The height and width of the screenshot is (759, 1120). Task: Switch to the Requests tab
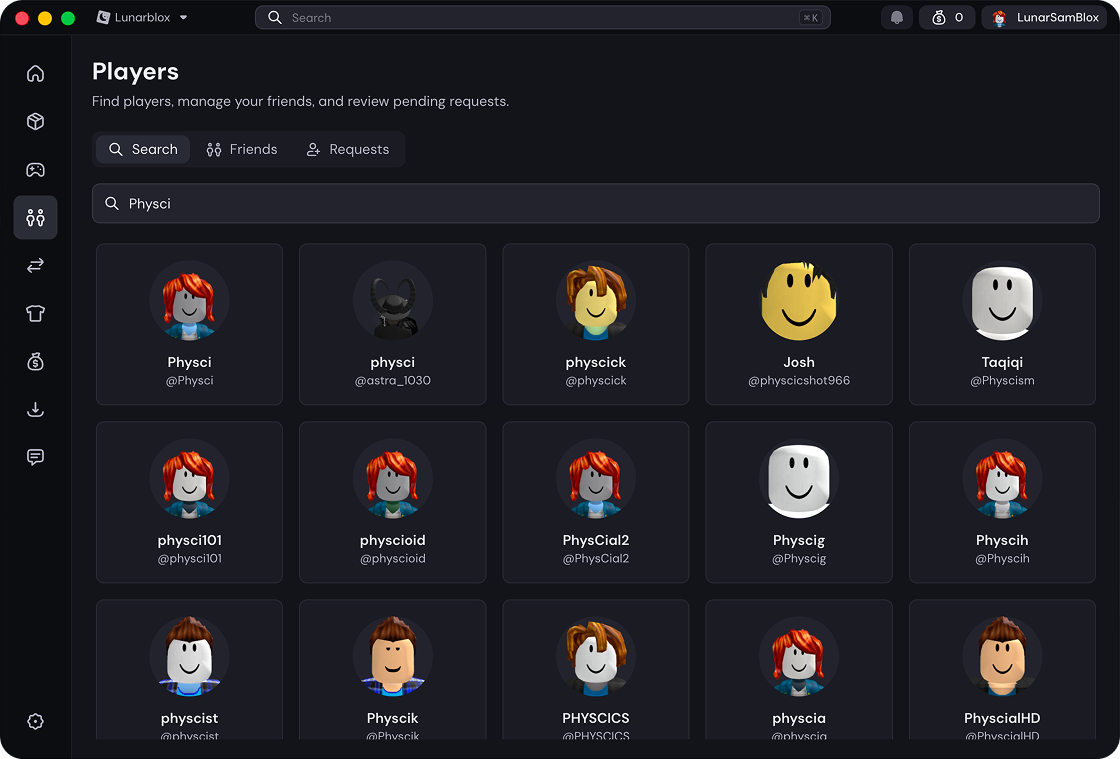coord(348,149)
